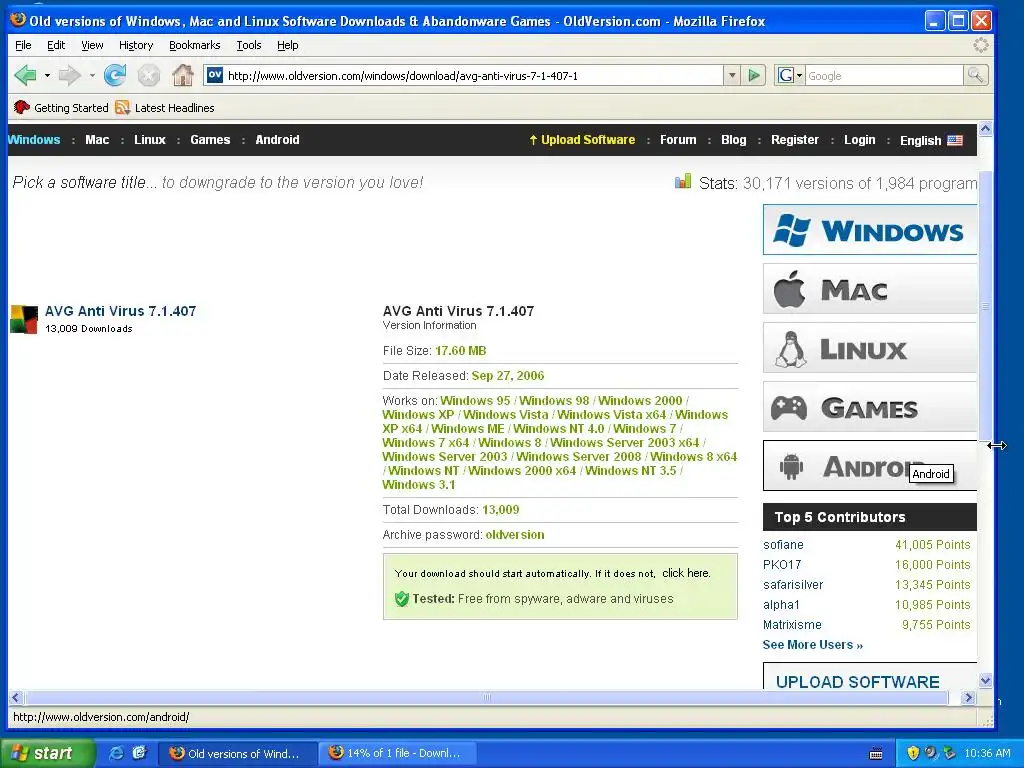Open the Bookmarks menu
This screenshot has height=768, width=1024.
tap(195, 45)
